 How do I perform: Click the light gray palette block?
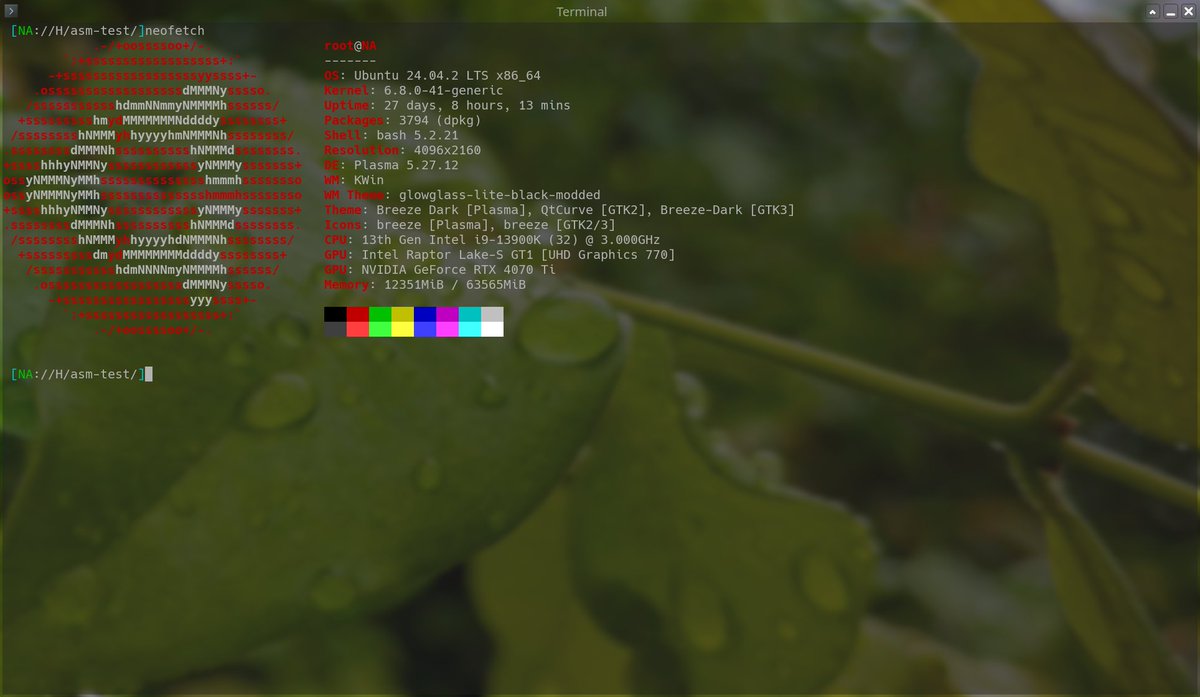[x=492, y=314]
